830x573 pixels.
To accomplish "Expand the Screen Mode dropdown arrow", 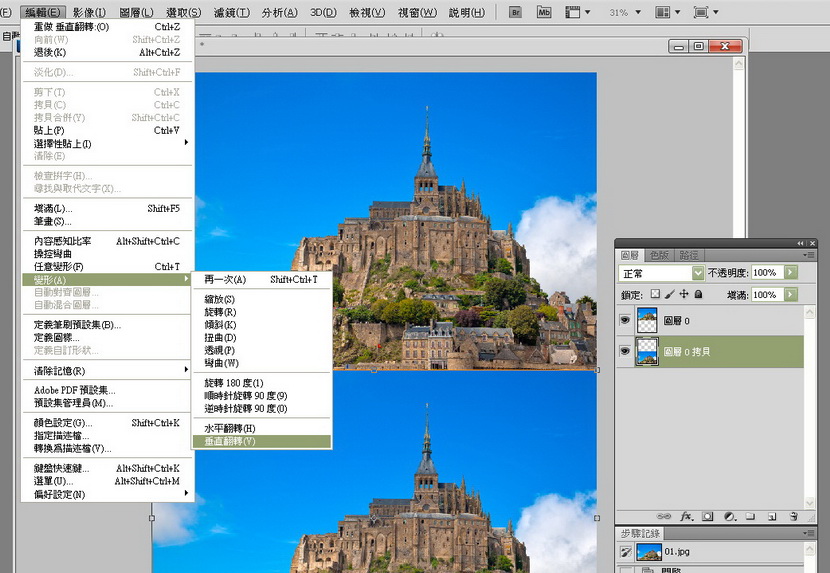I will pyautogui.click(x=716, y=12).
